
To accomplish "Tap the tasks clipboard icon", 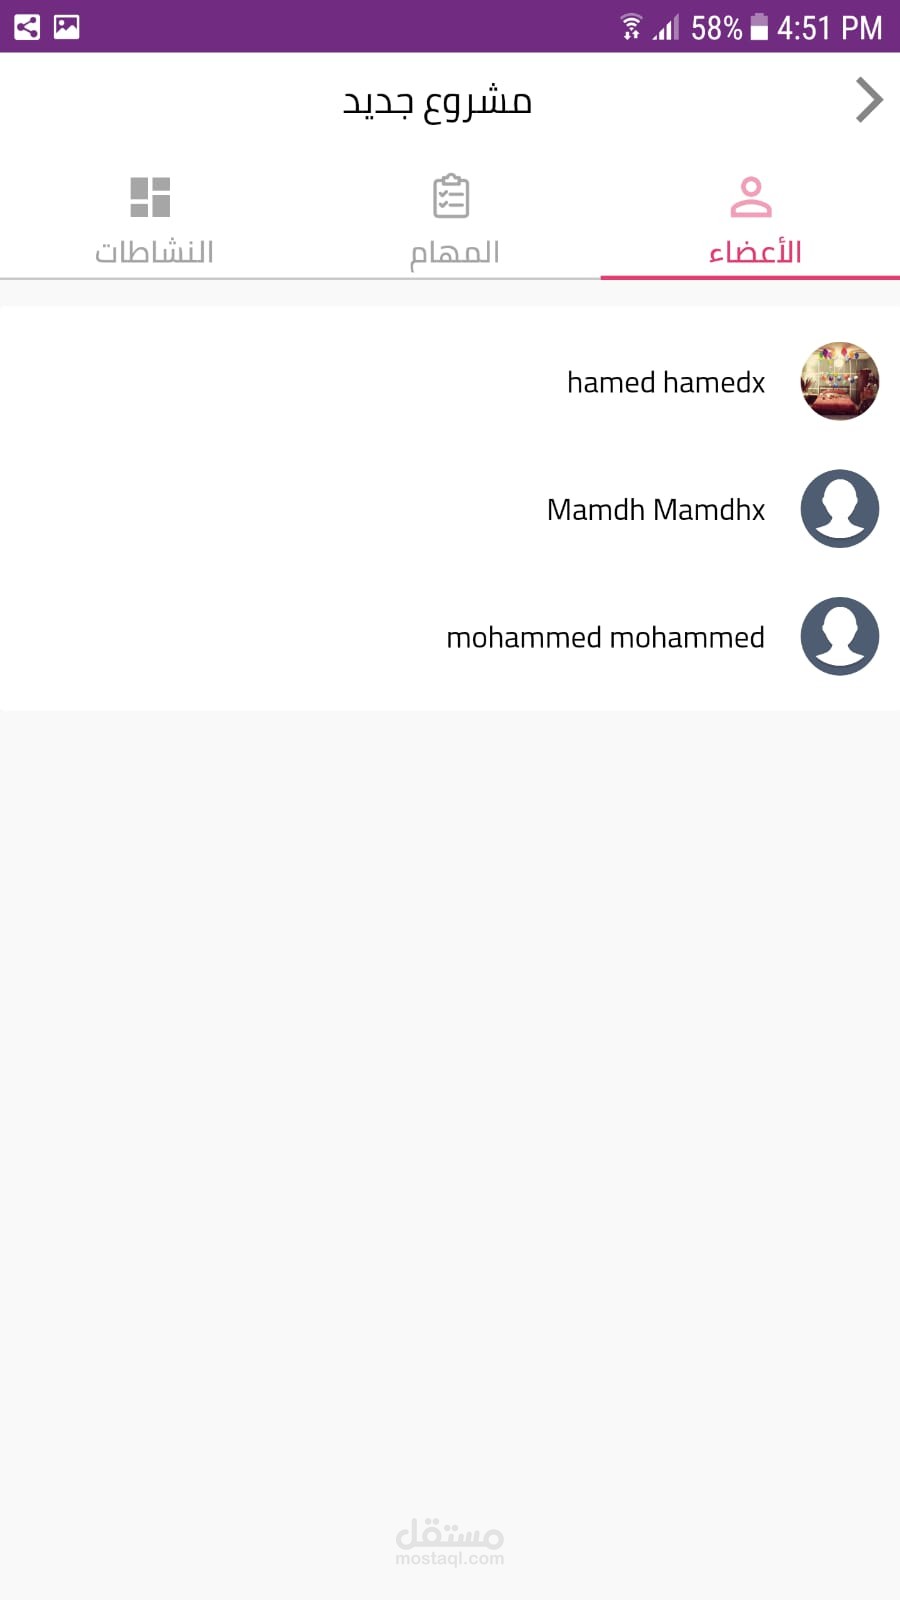I will click(x=451, y=197).
